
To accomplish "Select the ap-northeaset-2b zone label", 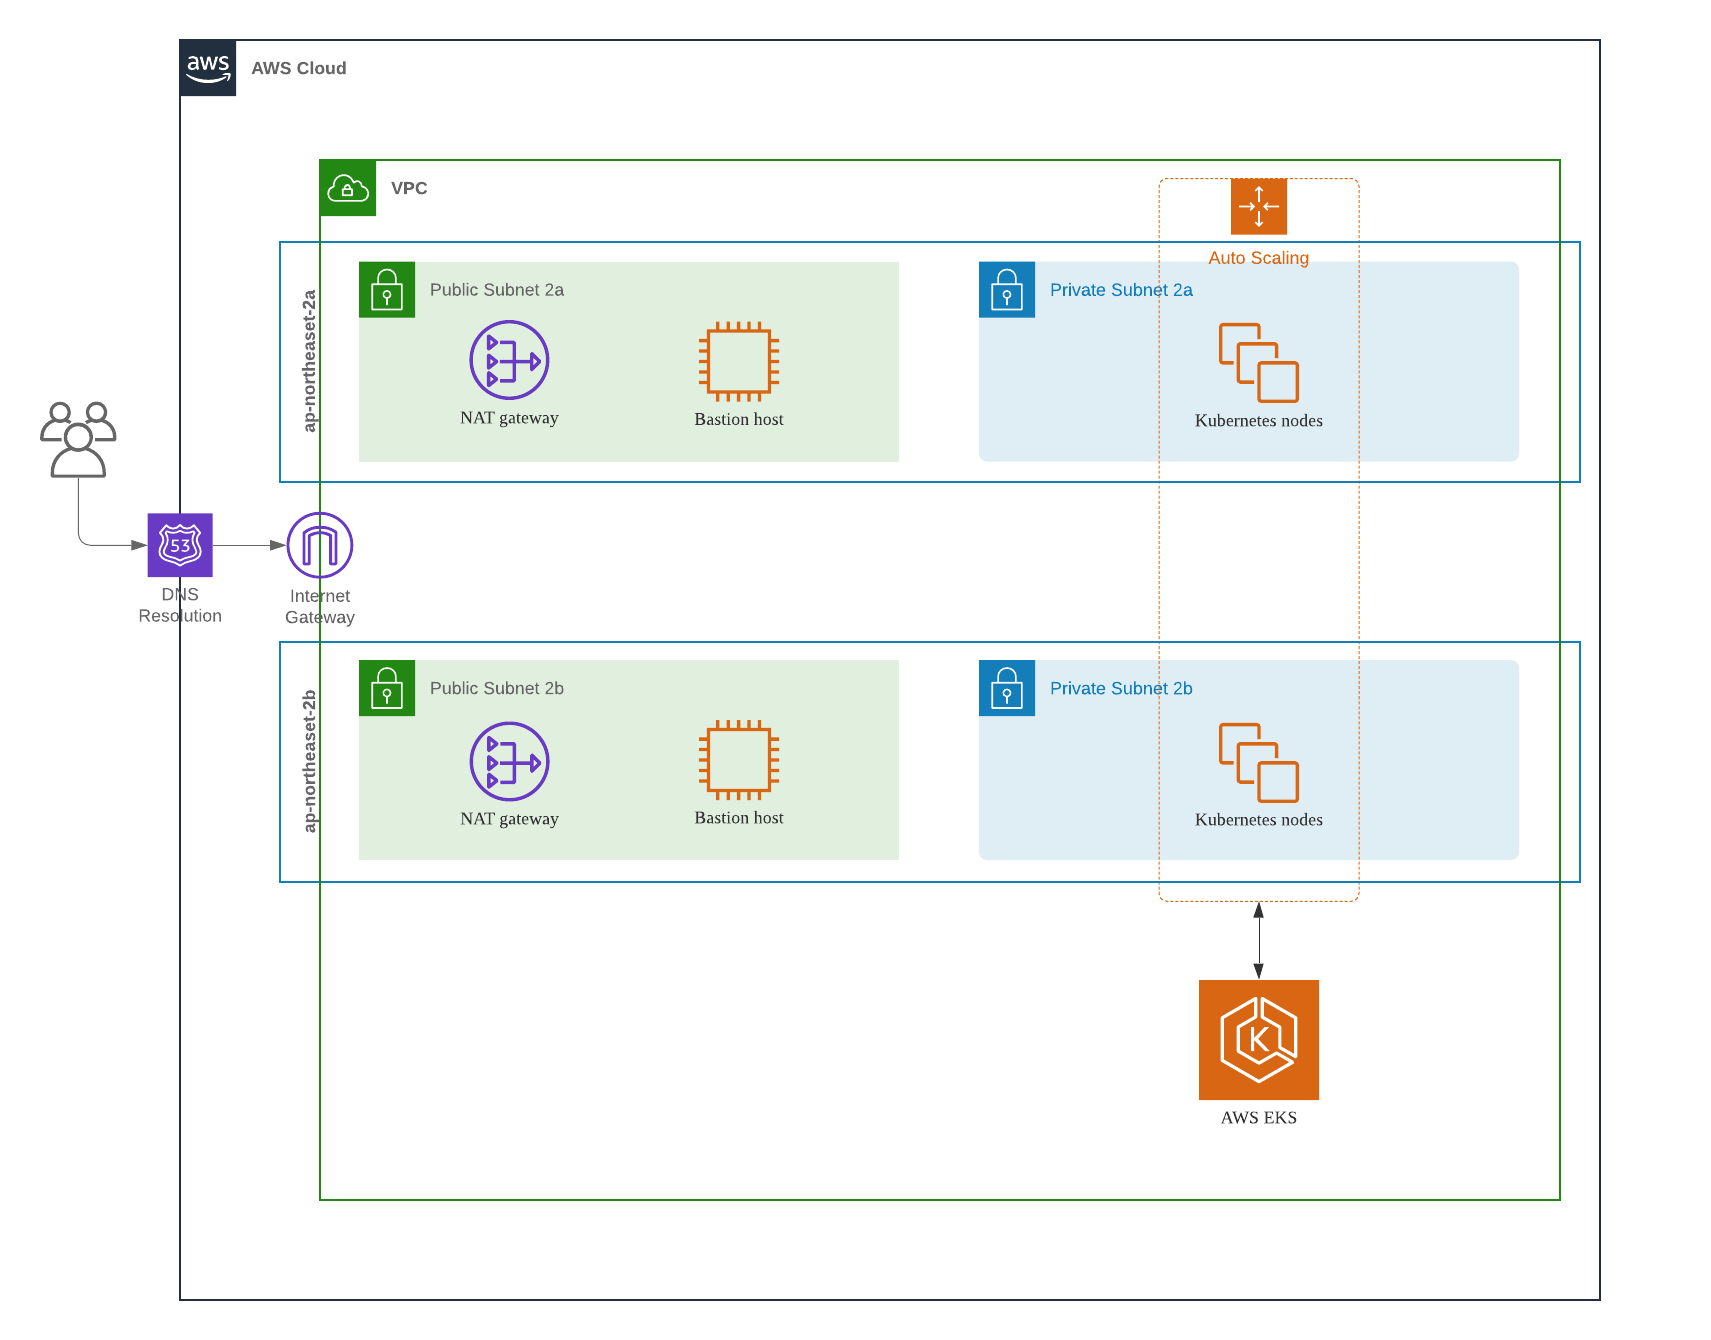I will tap(310, 761).
